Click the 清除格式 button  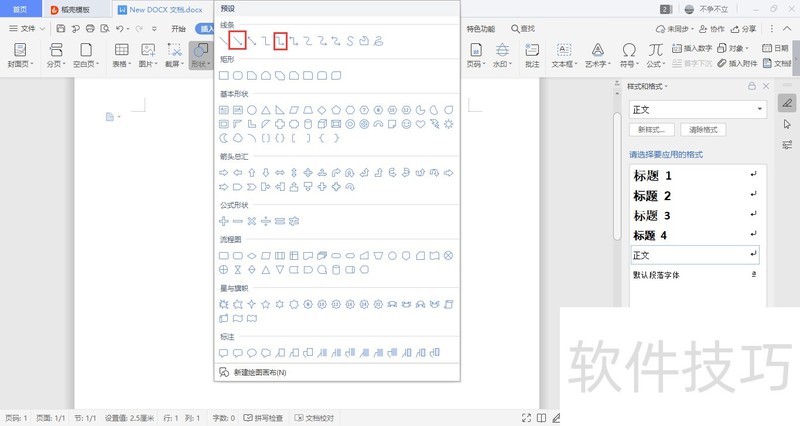pyautogui.click(x=703, y=130)
